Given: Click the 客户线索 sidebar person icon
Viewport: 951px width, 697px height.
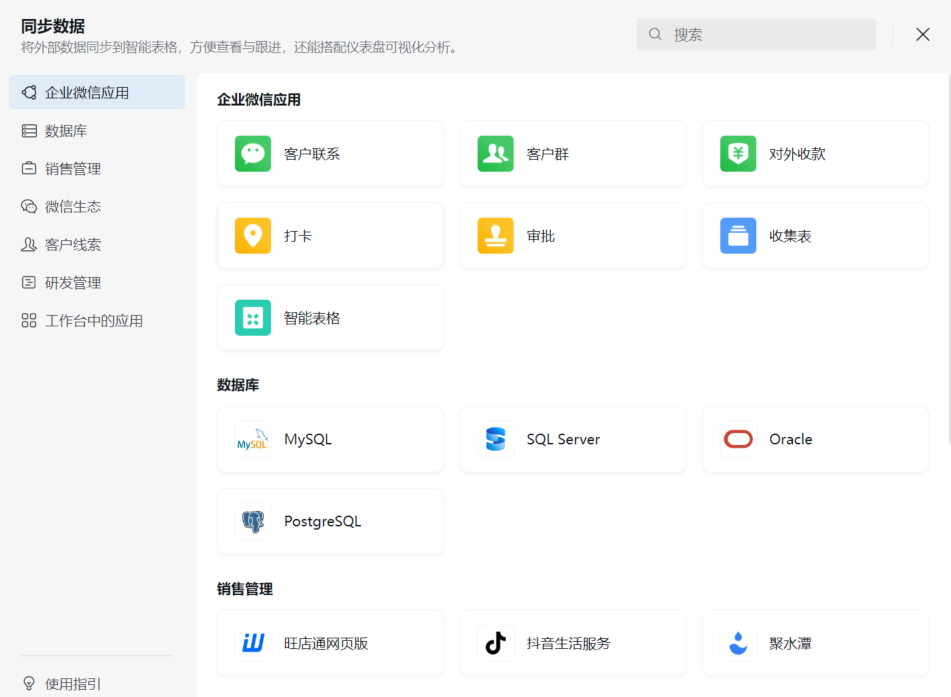Looking at the screenshot, I should click(29, 244).
